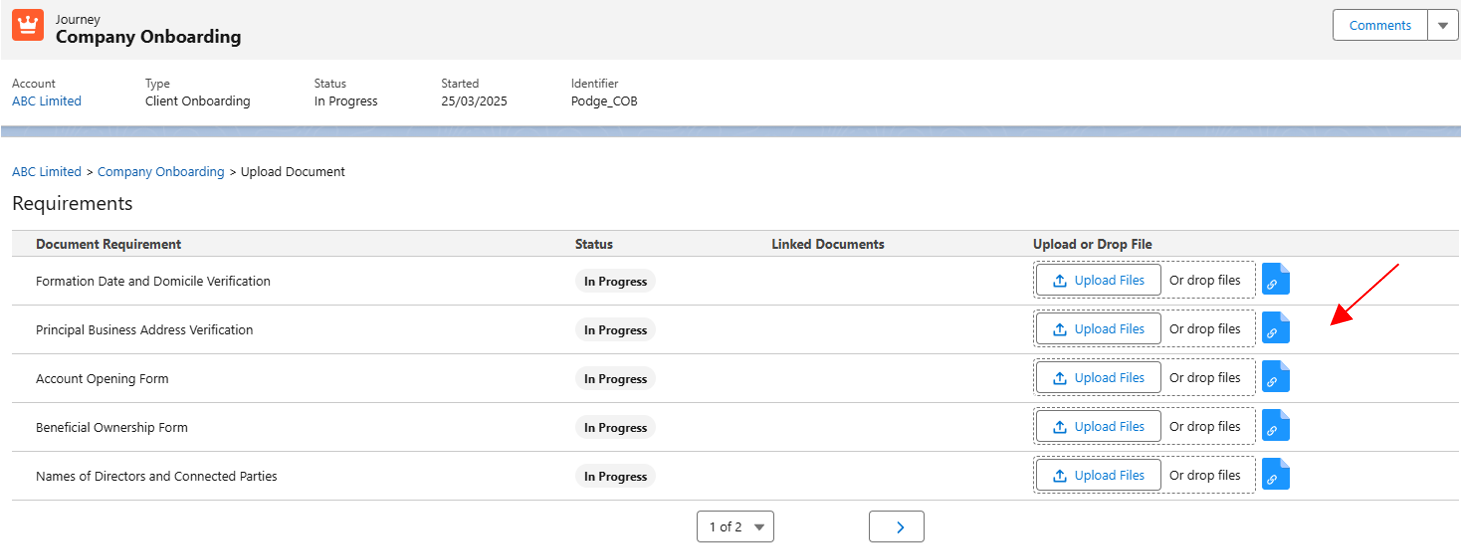
Task: Upload files for Beneficial Ownership Form
Action: tap(1098, 427)
